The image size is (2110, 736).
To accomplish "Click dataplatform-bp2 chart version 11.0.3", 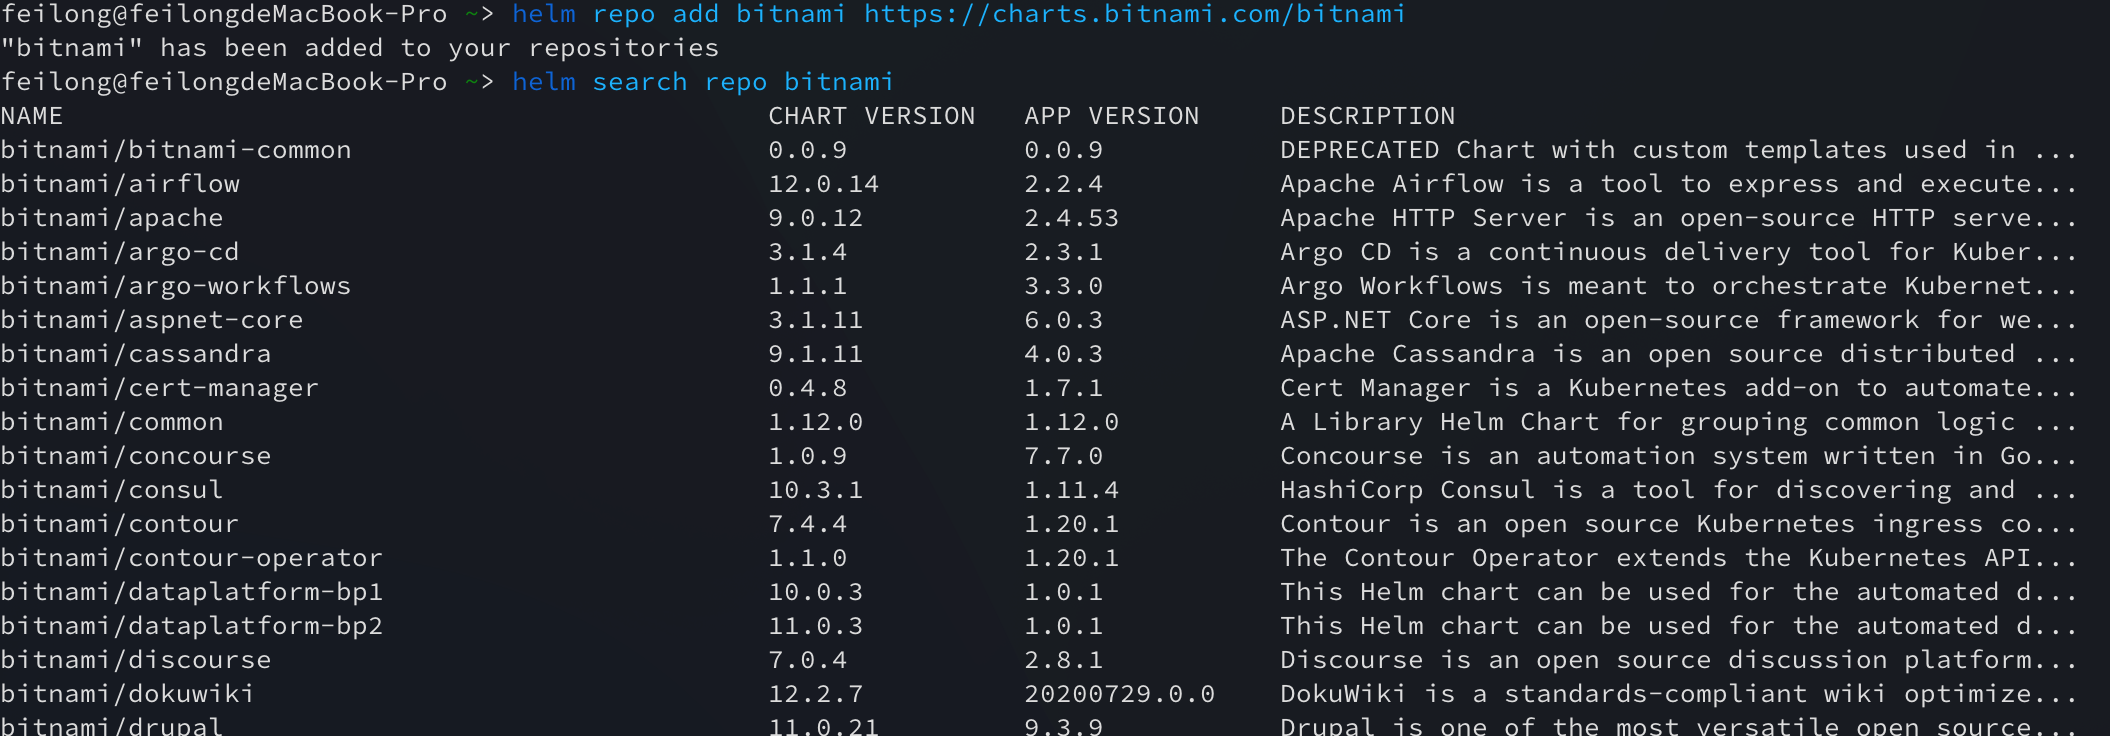I will 816,626.
